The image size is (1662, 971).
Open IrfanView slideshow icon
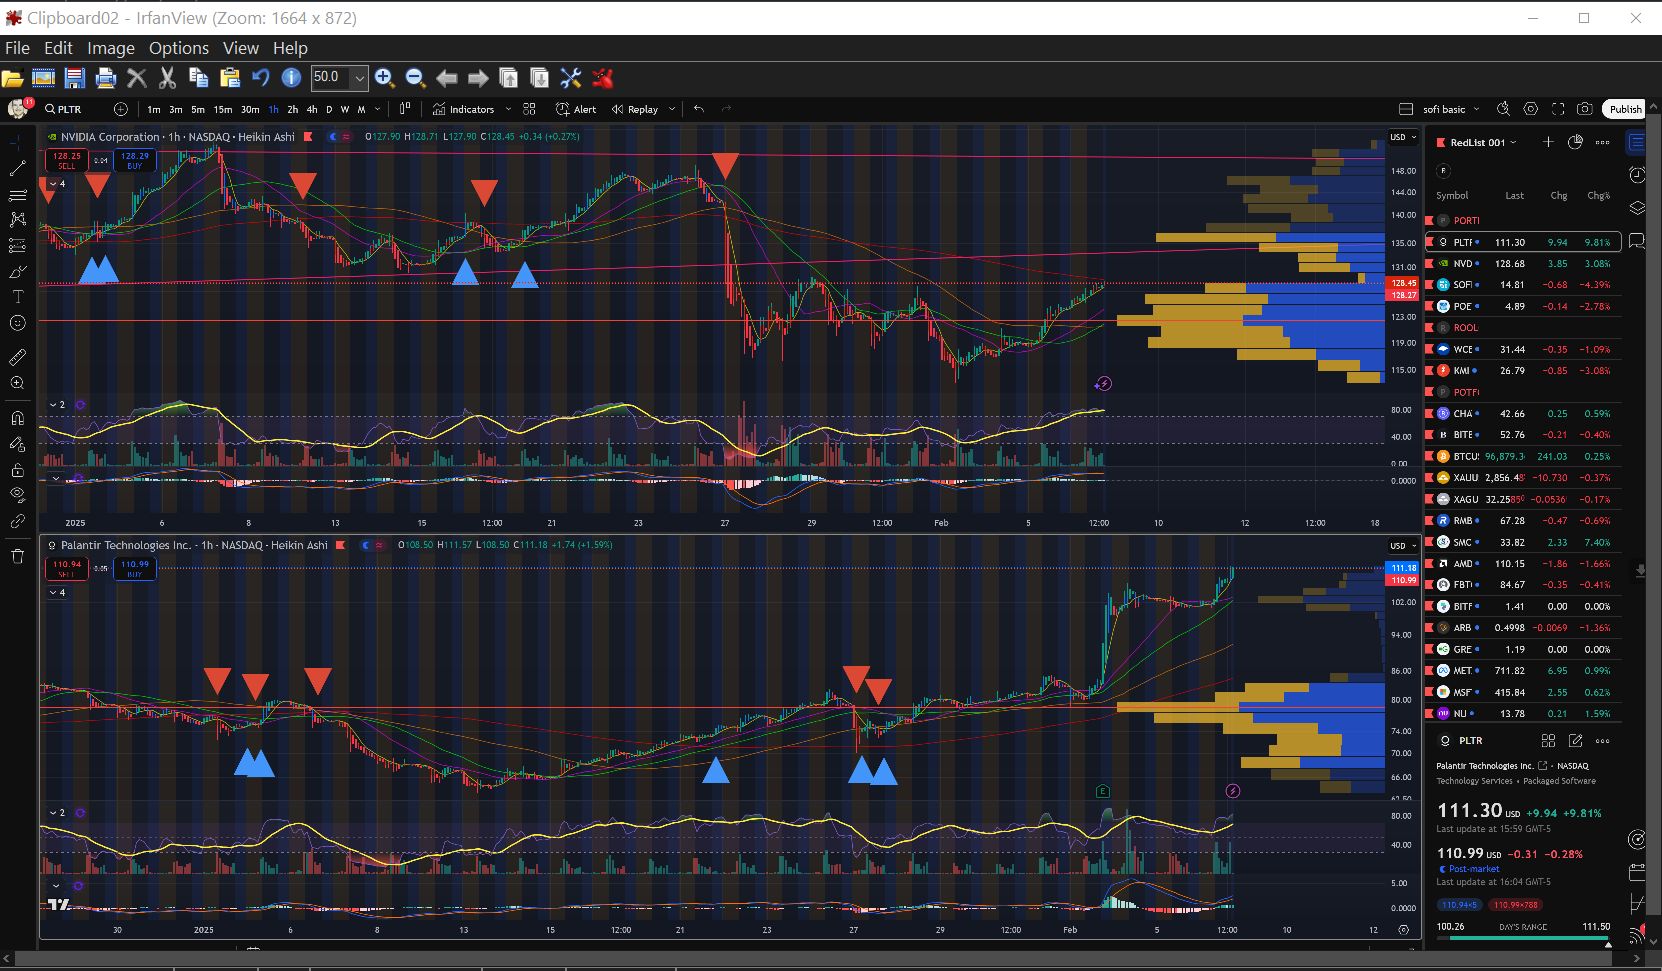click(43, 78)
